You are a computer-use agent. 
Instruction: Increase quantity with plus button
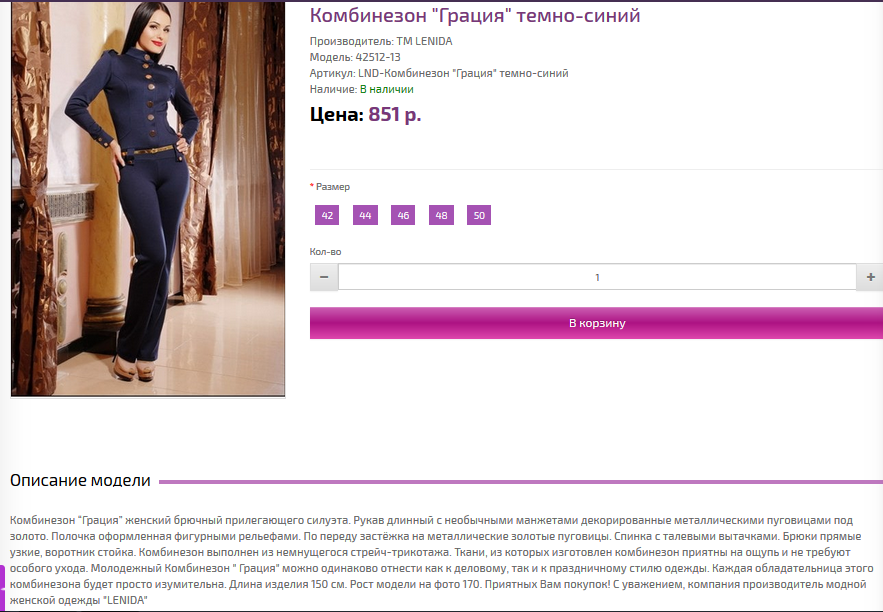pos(870,277)
